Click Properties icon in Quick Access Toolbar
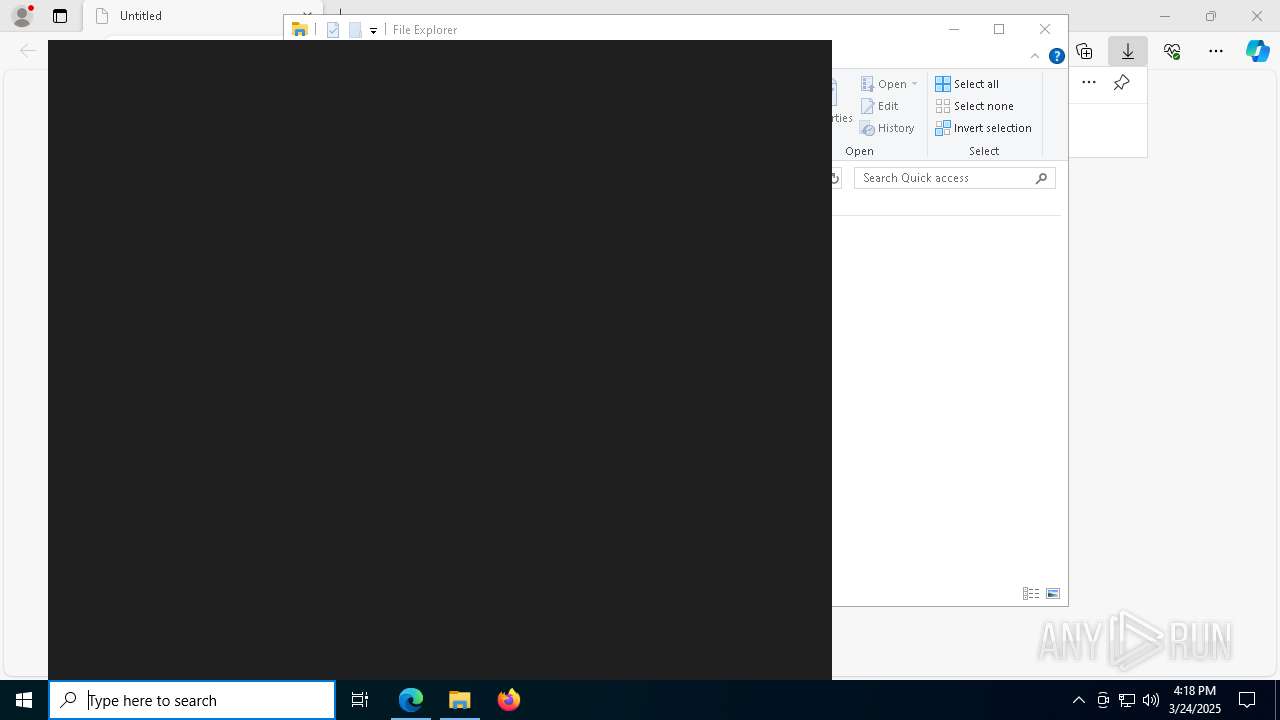This screenshot has height=720, width=1280. (x=333, y=30)
